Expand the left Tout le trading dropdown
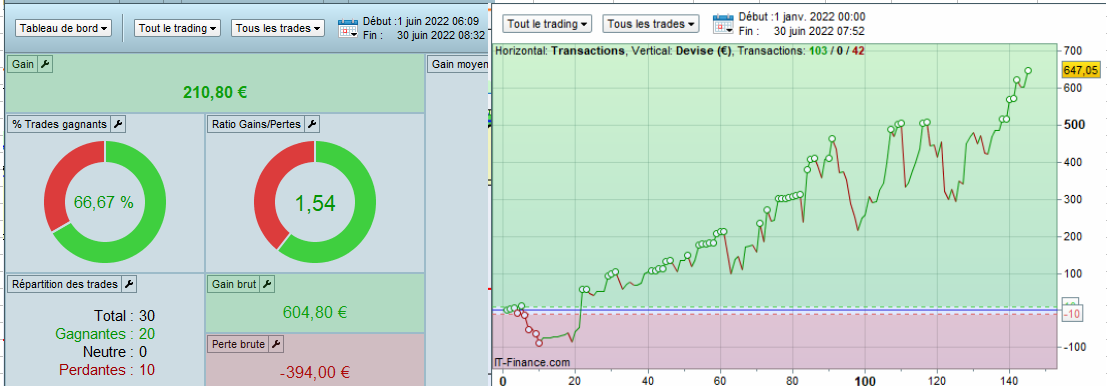The image size is (1107, 386). [177, 28]
